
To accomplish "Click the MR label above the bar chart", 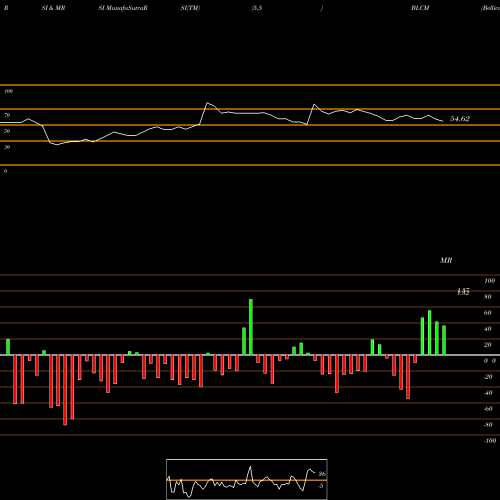I will [x=446, y=260].
